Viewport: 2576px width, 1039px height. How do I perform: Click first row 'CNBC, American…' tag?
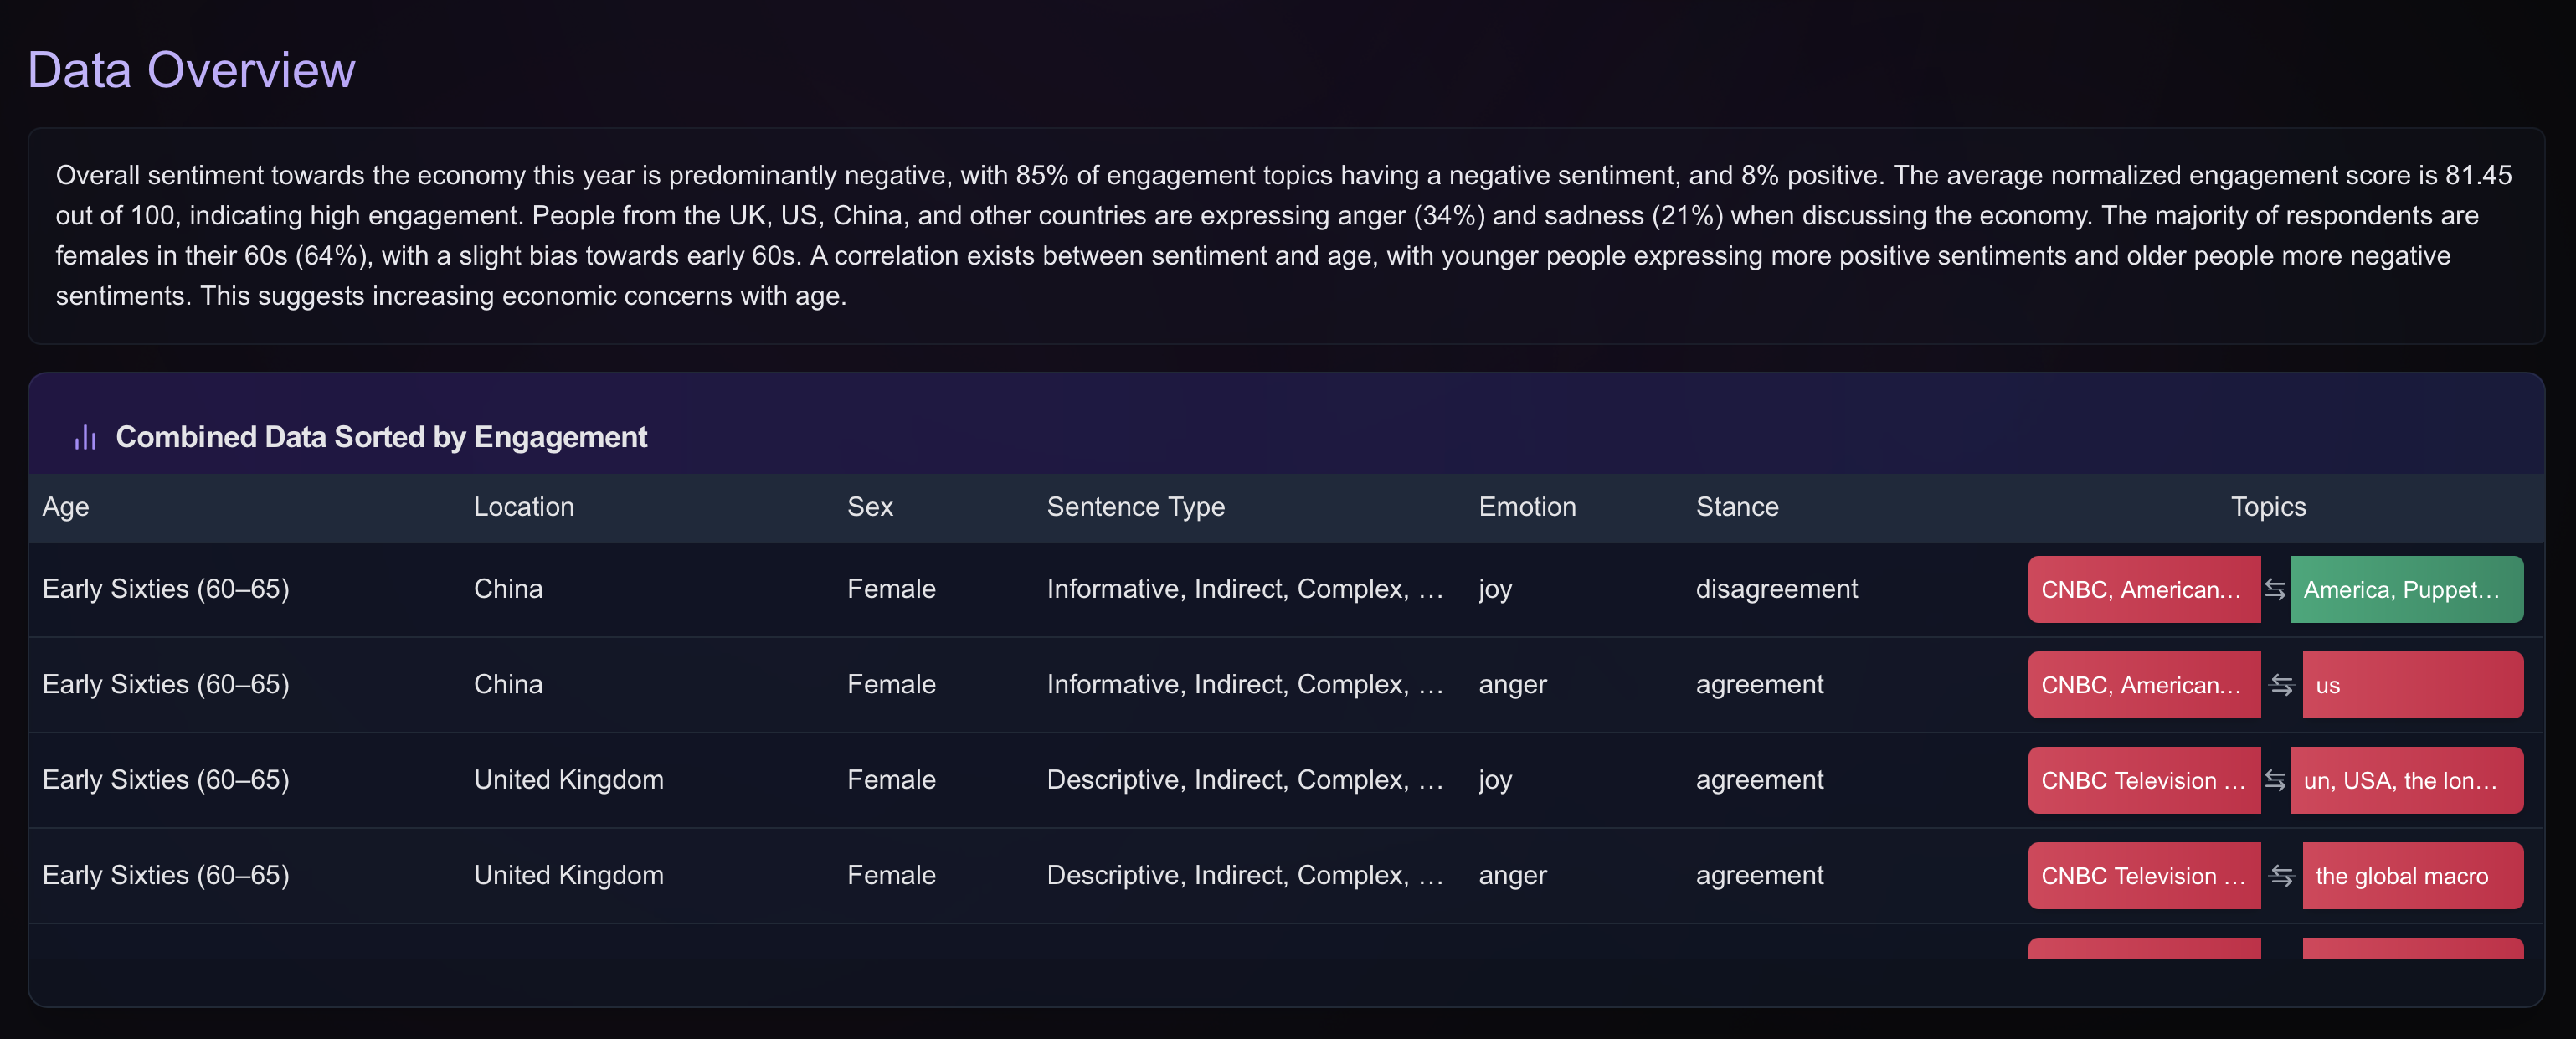tap(2143, 589)
